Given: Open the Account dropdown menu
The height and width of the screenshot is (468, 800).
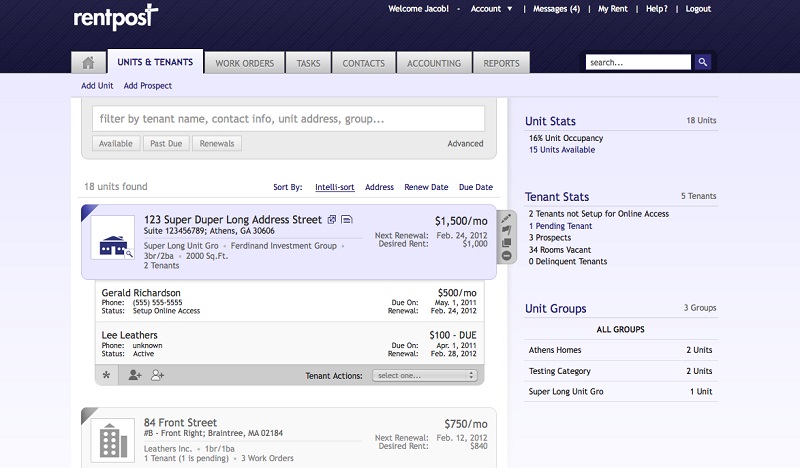Looking at the screenshot, I should click(x=491, y=9).
